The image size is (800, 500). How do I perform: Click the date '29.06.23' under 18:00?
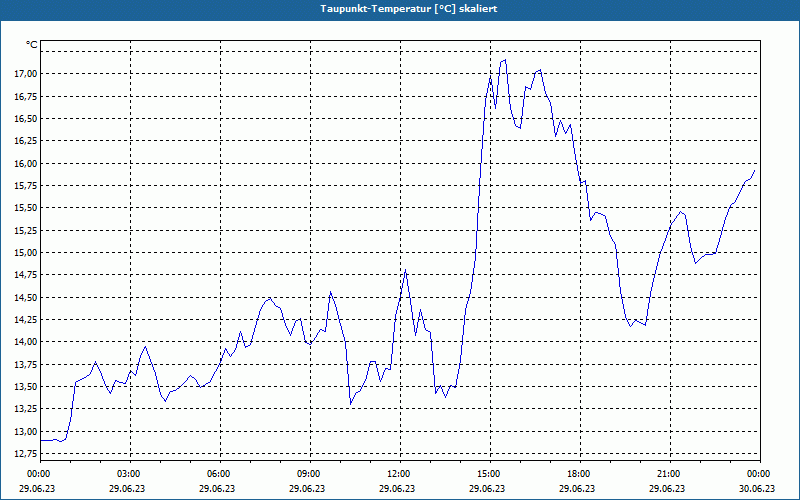[577, 488]
